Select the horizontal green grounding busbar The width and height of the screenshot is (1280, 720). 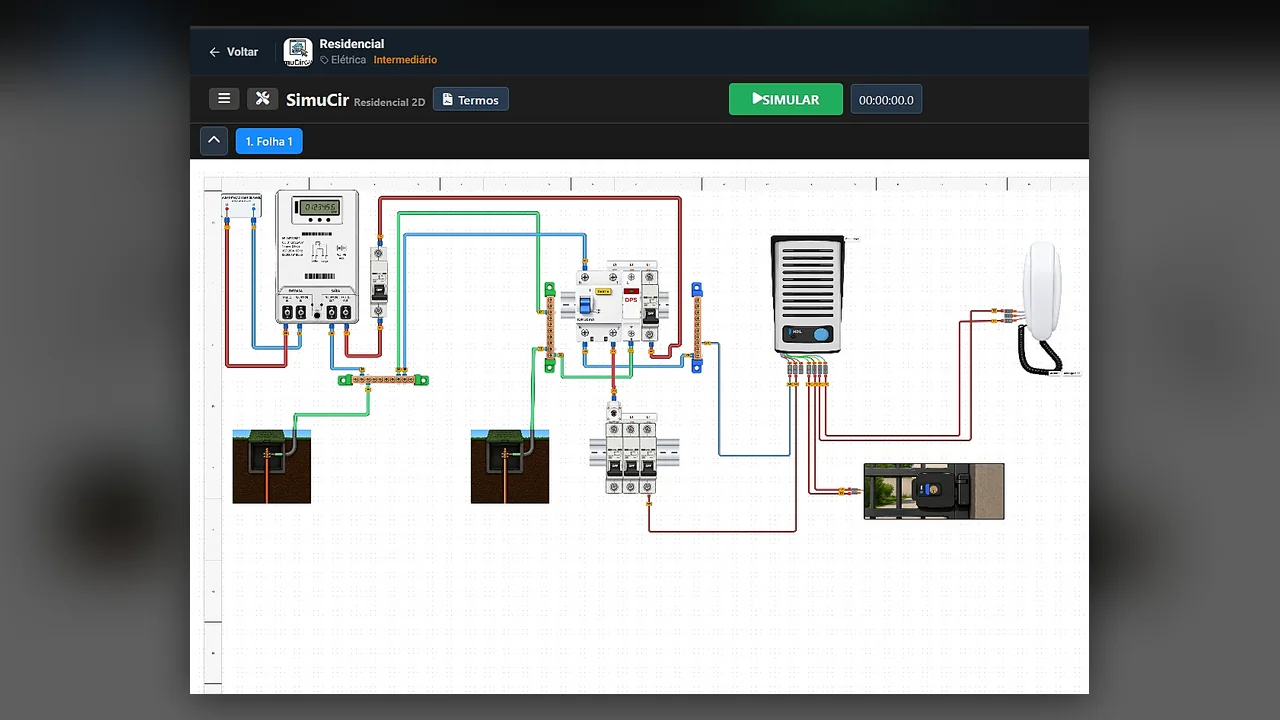click(383, 380)
